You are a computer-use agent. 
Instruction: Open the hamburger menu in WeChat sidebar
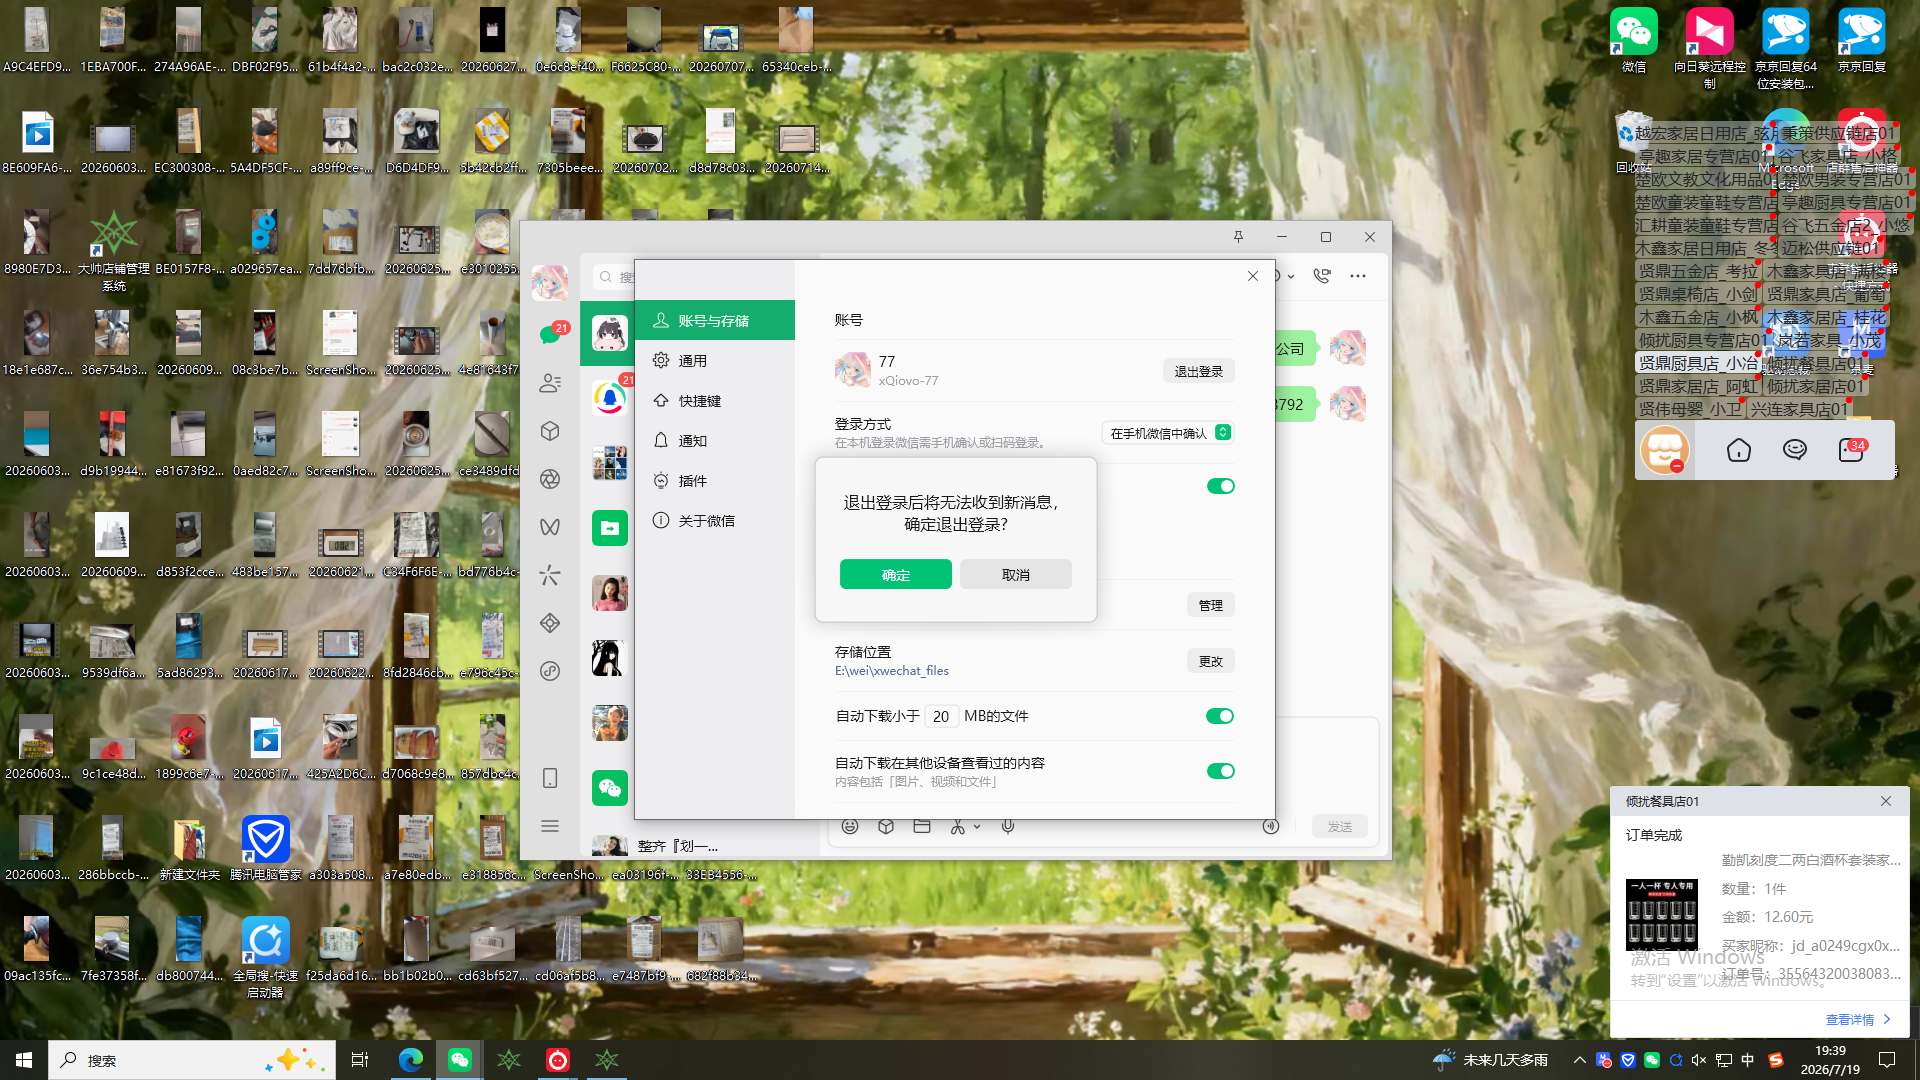pos(550,826)
